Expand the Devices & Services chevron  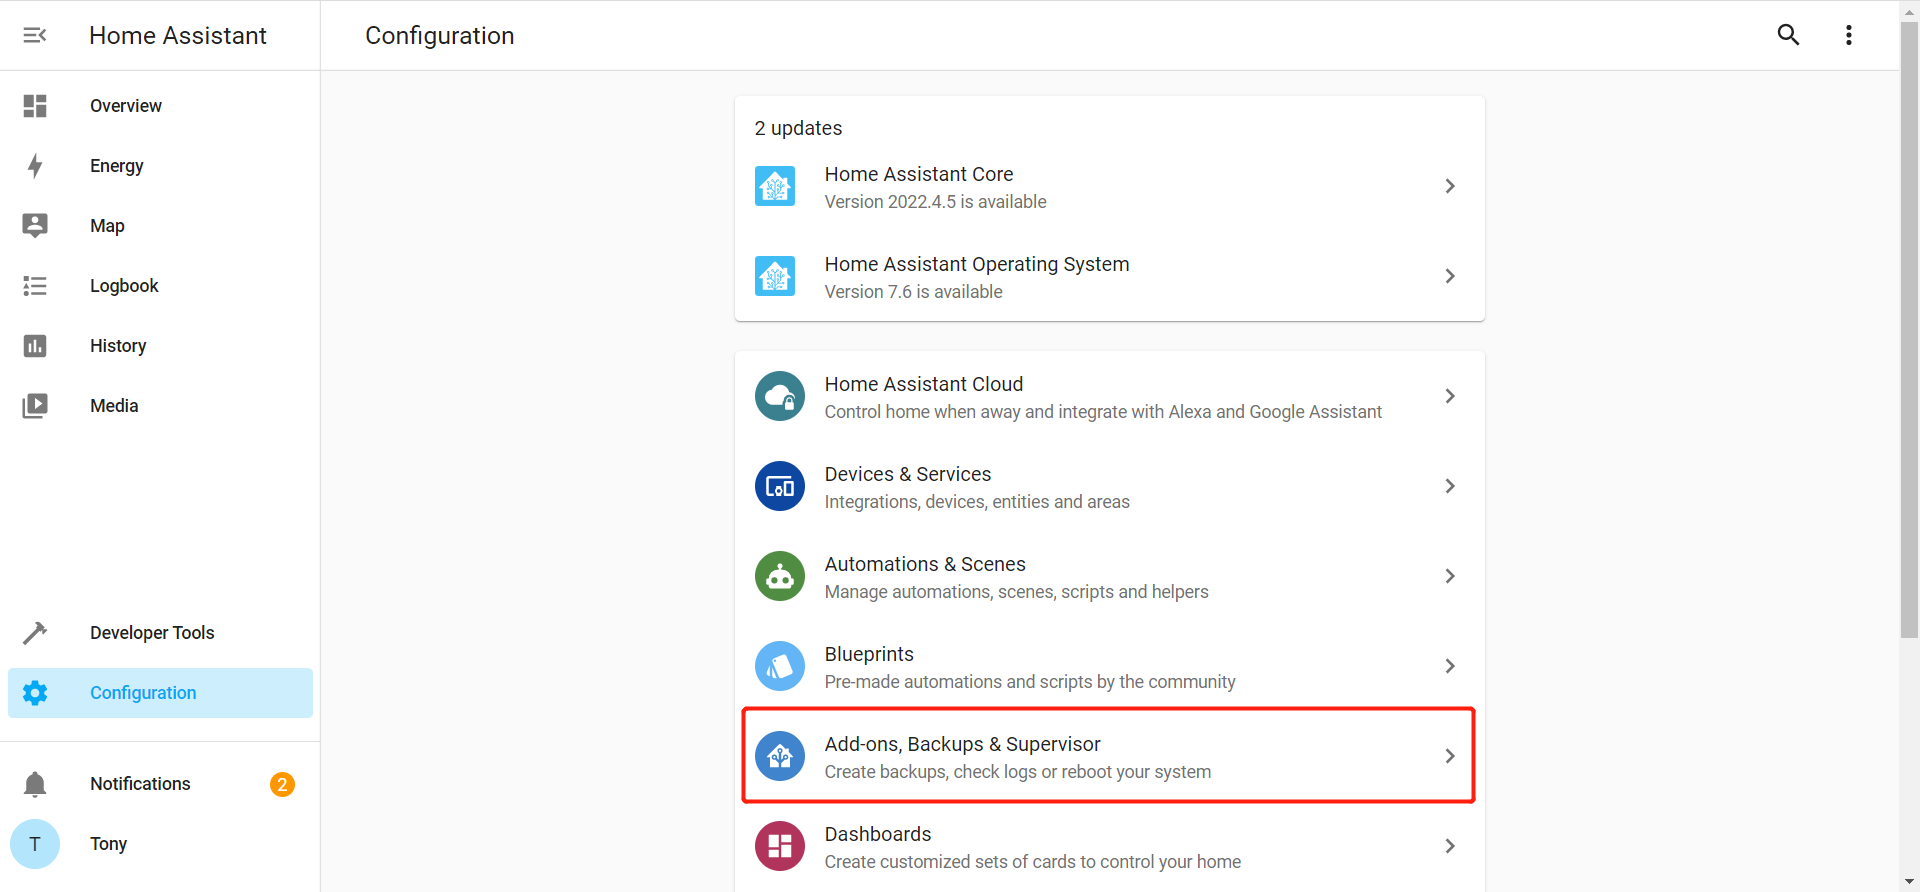[x=1450, y=486]
